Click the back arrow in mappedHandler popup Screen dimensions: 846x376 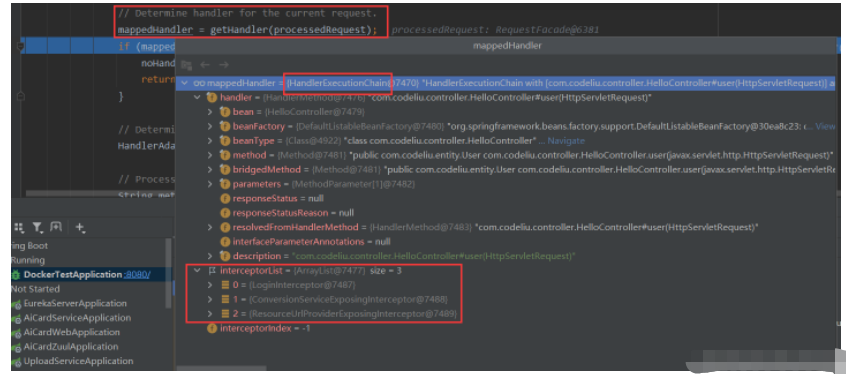(x=205, y=65)
